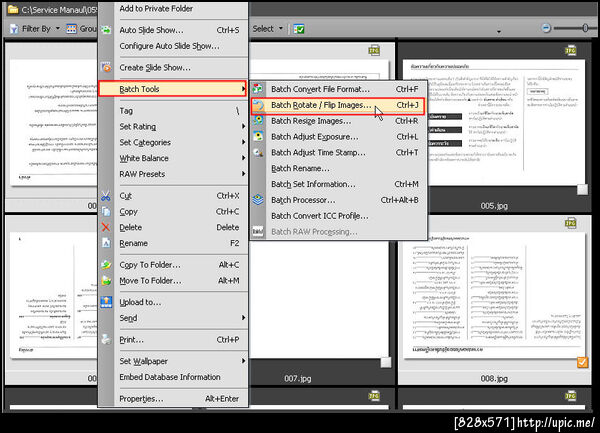The height and width of the screenshot is (433, 600).
Task: Click the JPG badge on 008.jpg
Action: tap(571, 223)
